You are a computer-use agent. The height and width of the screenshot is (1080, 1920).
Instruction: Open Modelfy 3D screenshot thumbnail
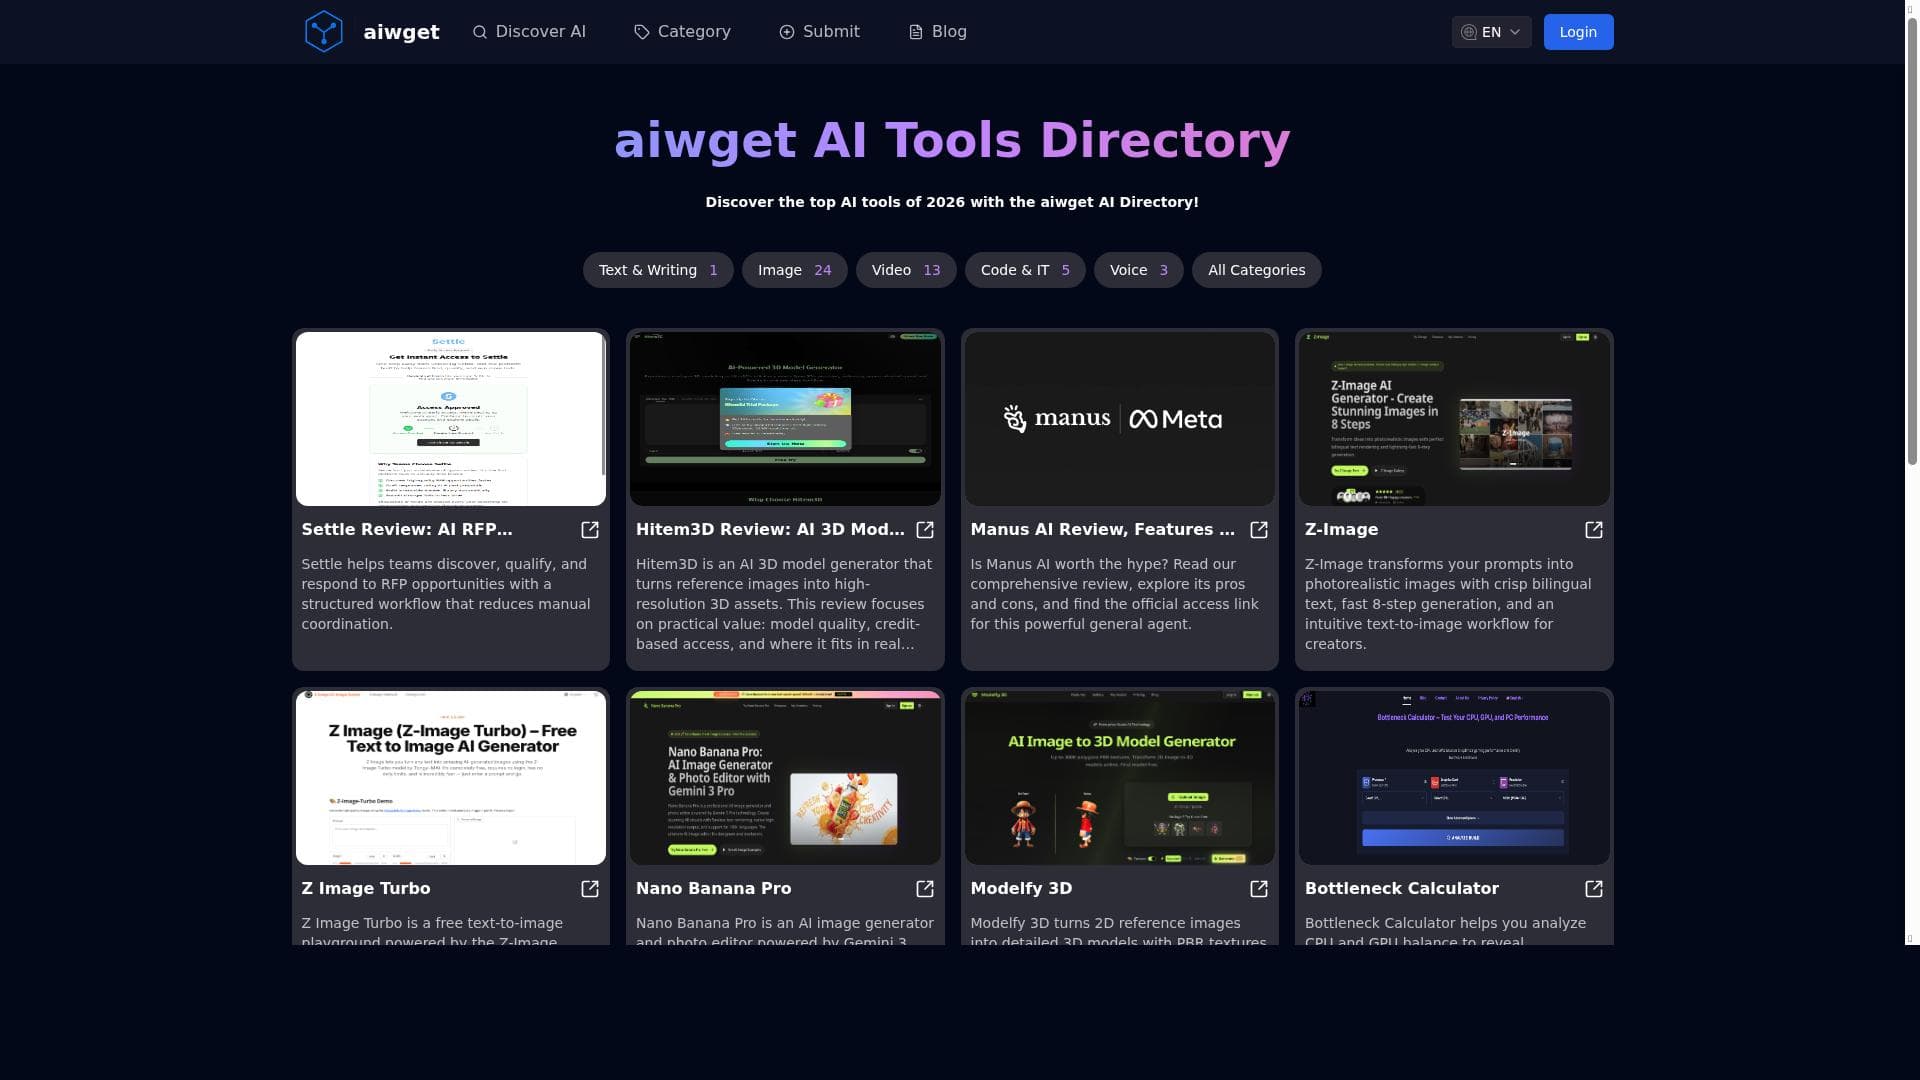1120,778
